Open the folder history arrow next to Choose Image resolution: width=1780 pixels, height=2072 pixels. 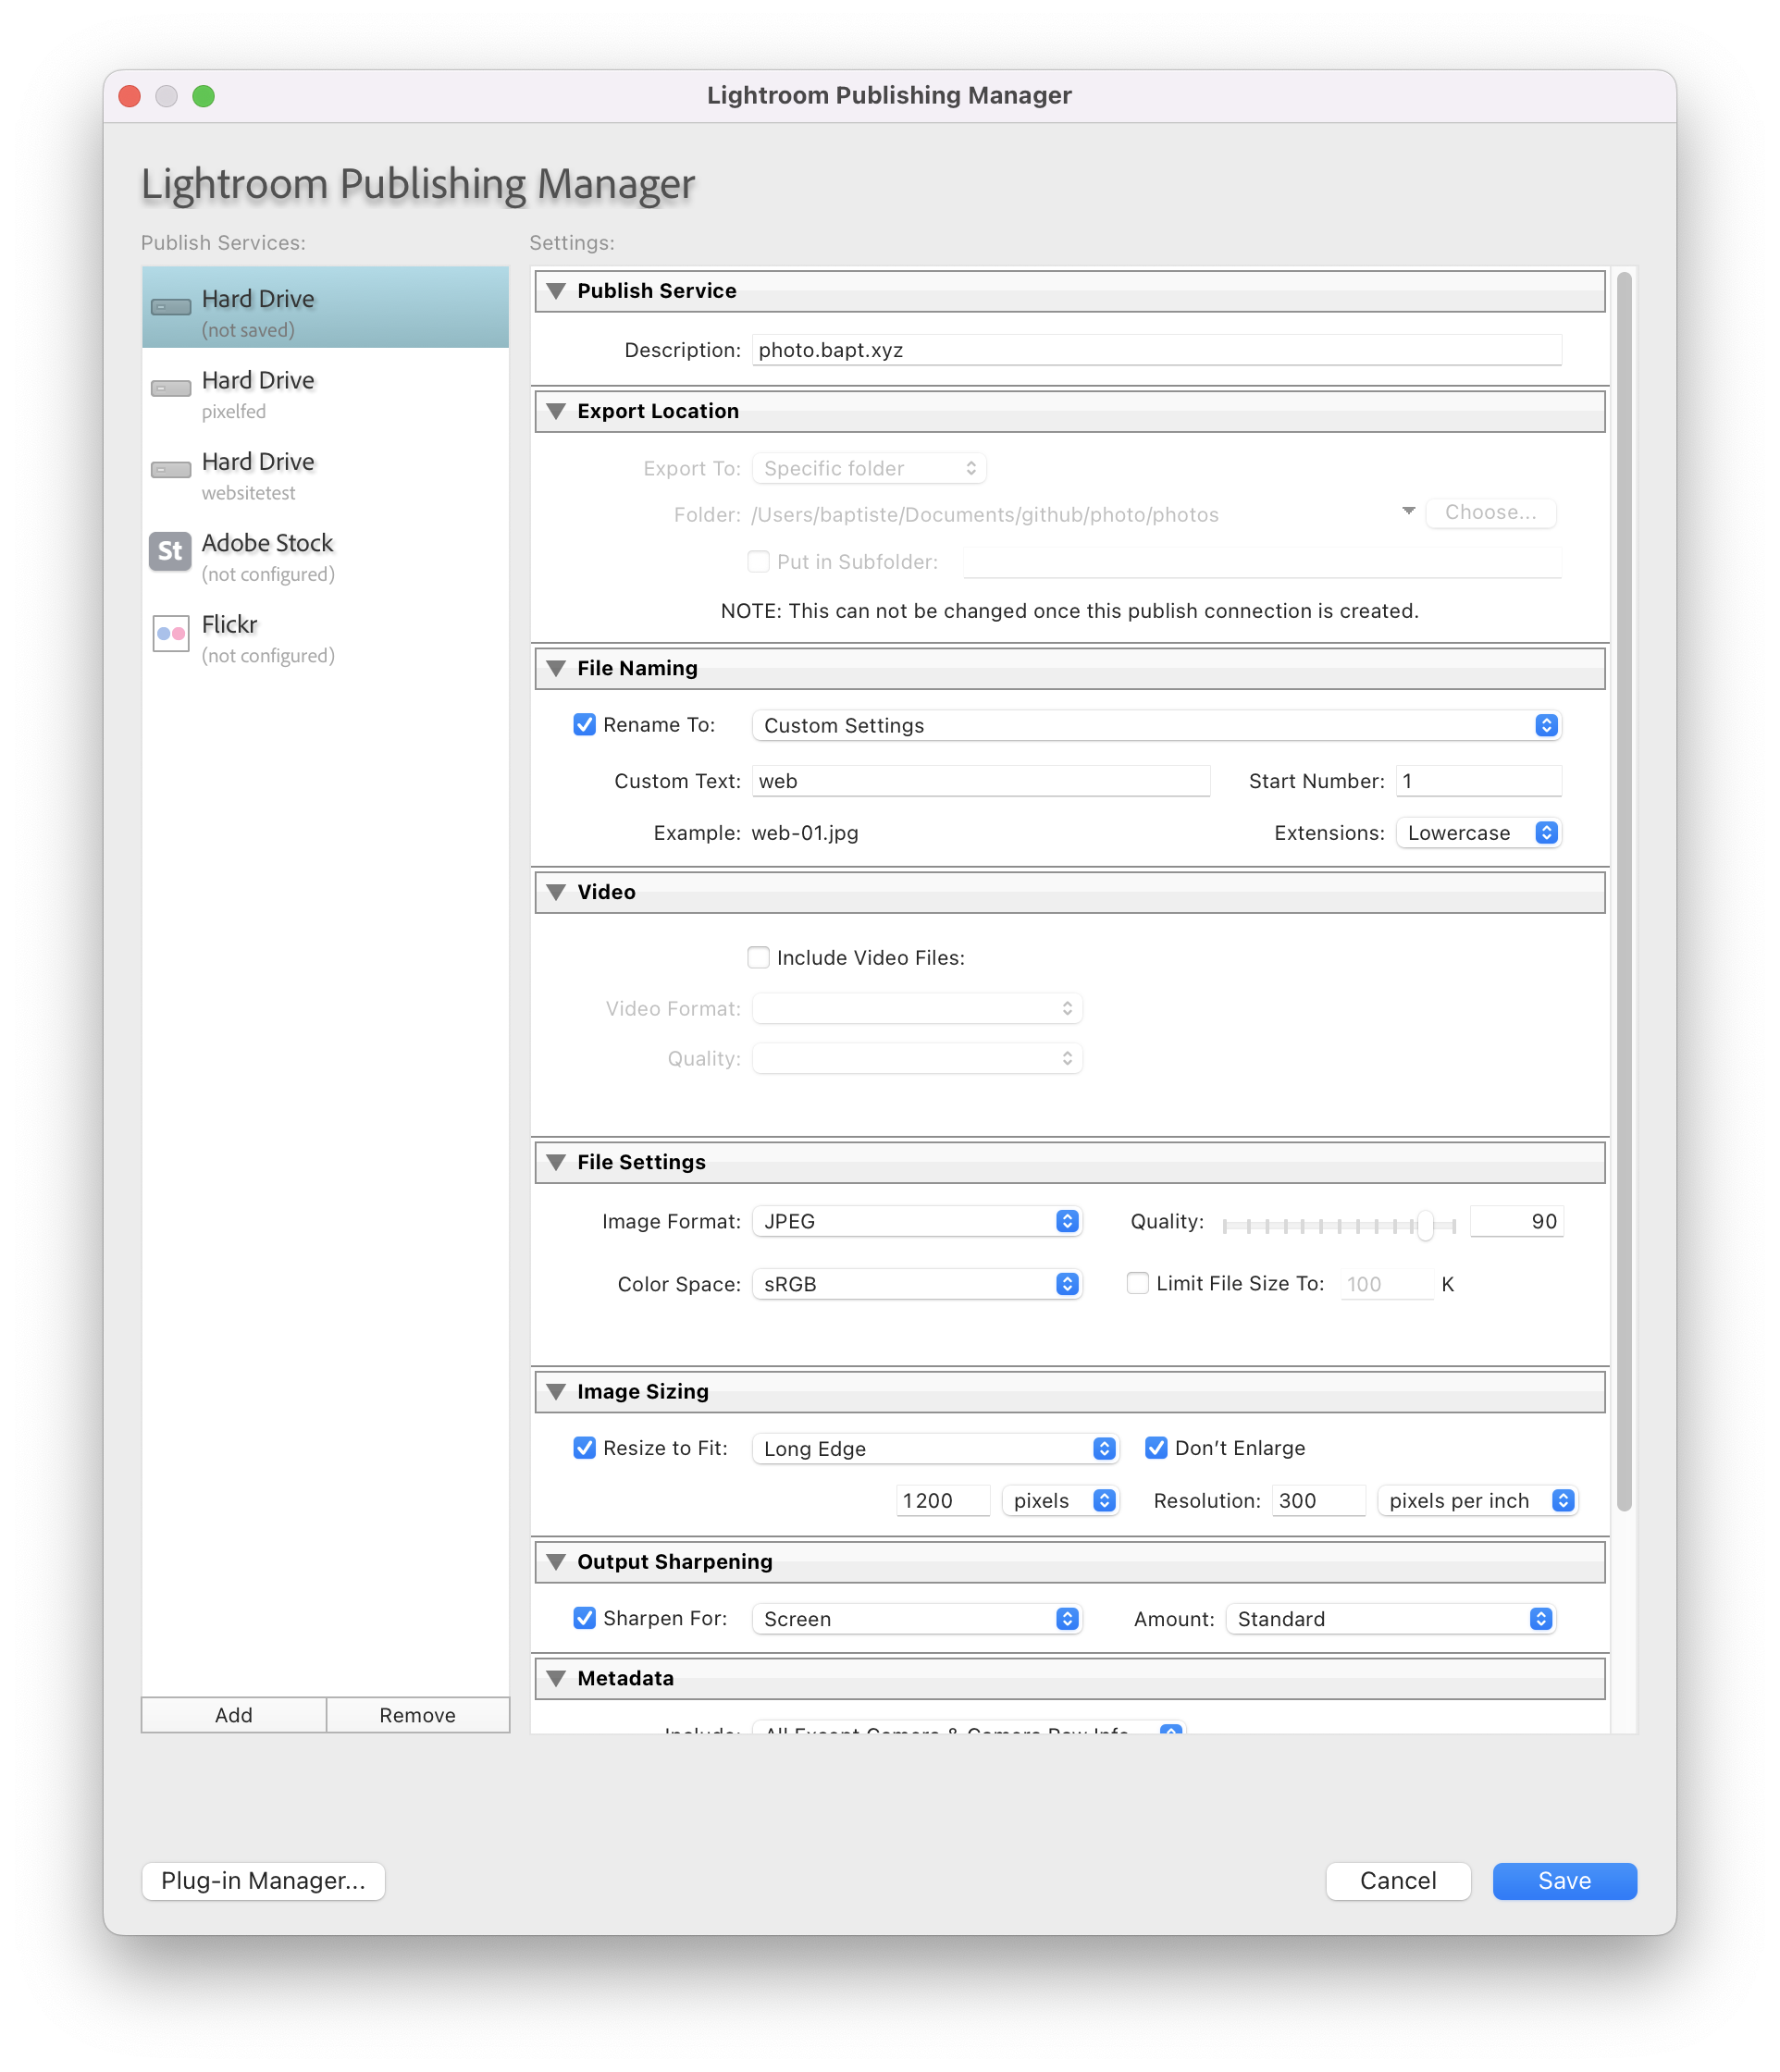pos(1408,512)
